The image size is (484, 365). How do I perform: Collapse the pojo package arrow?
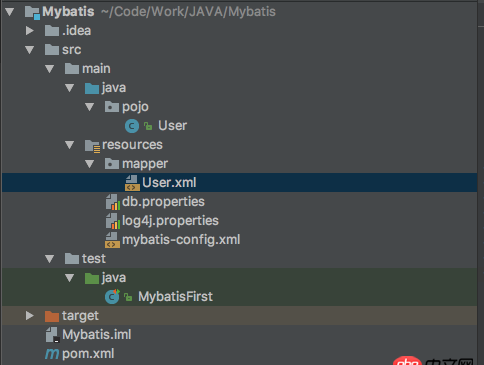tap(90, 107)
